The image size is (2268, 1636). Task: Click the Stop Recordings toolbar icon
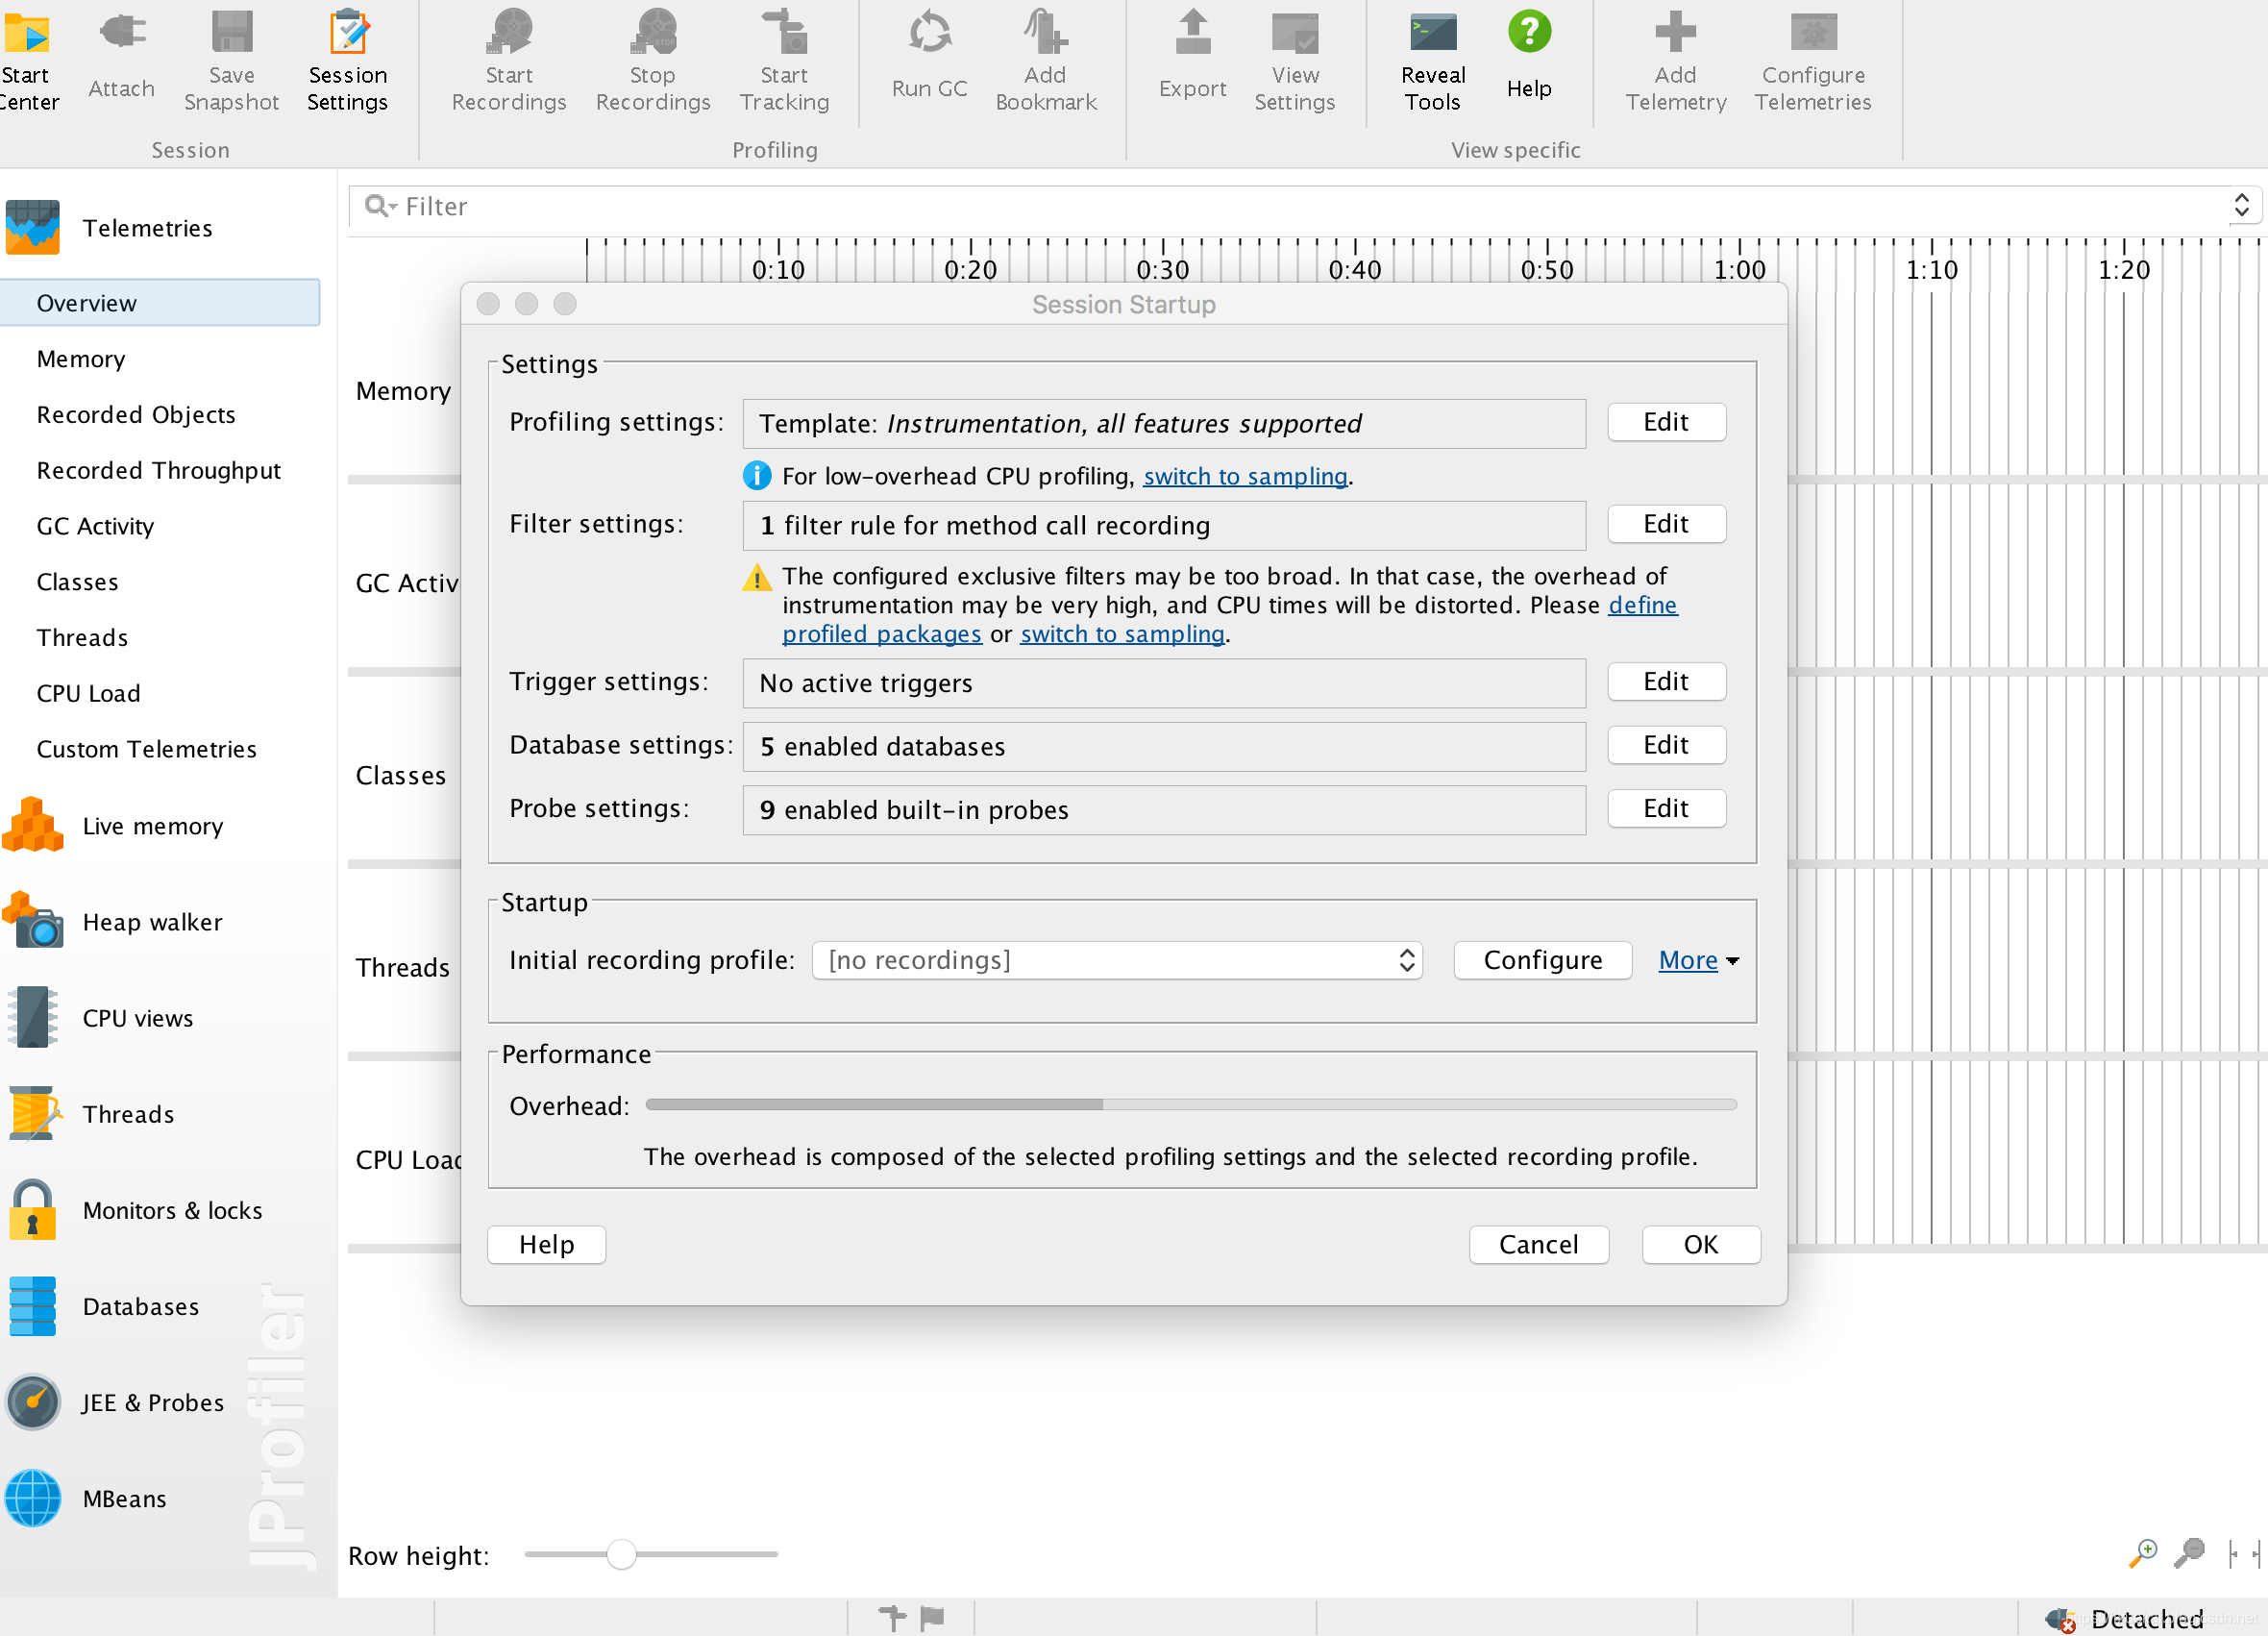[x=653, y=32]
